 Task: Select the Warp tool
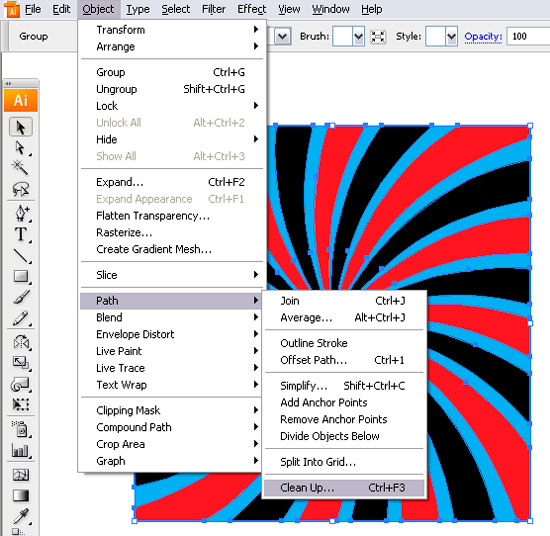pyautogui.click(x=21, y=384)
